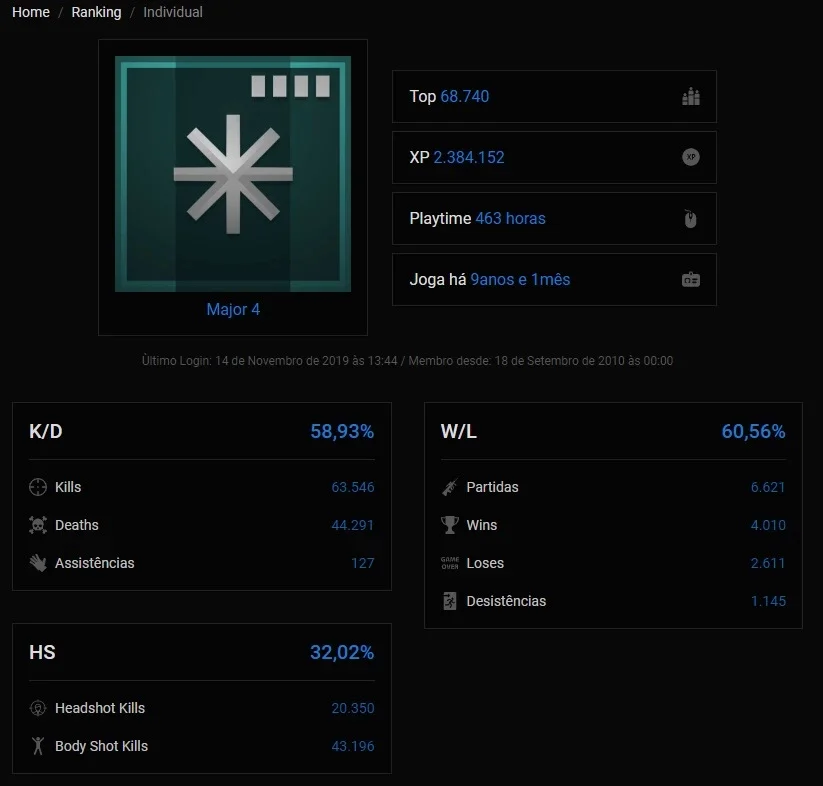Screen dimensions: 823x786
Task: Click the HS heading
Action: click(x=42, y=652)
